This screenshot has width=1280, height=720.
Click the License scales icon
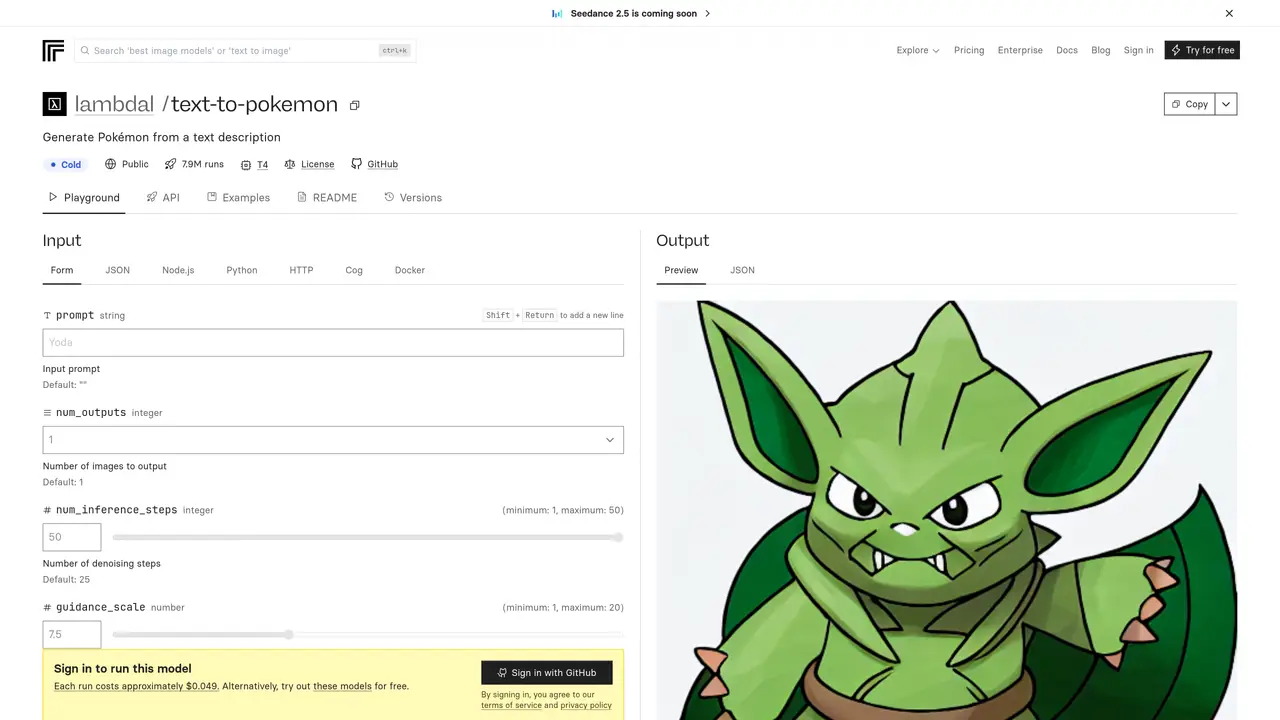(290, 164)
